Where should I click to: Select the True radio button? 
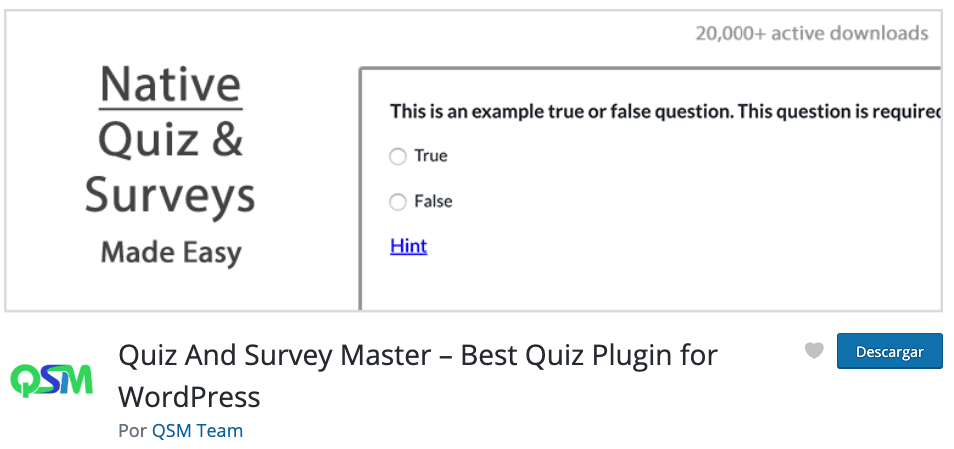tap(397, 157)
